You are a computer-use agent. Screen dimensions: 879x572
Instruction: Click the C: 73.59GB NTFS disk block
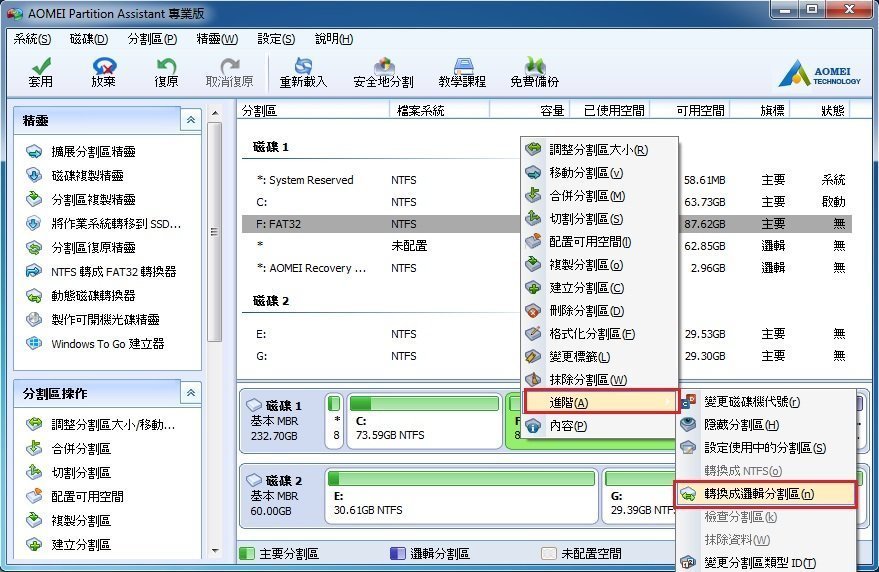424,421
